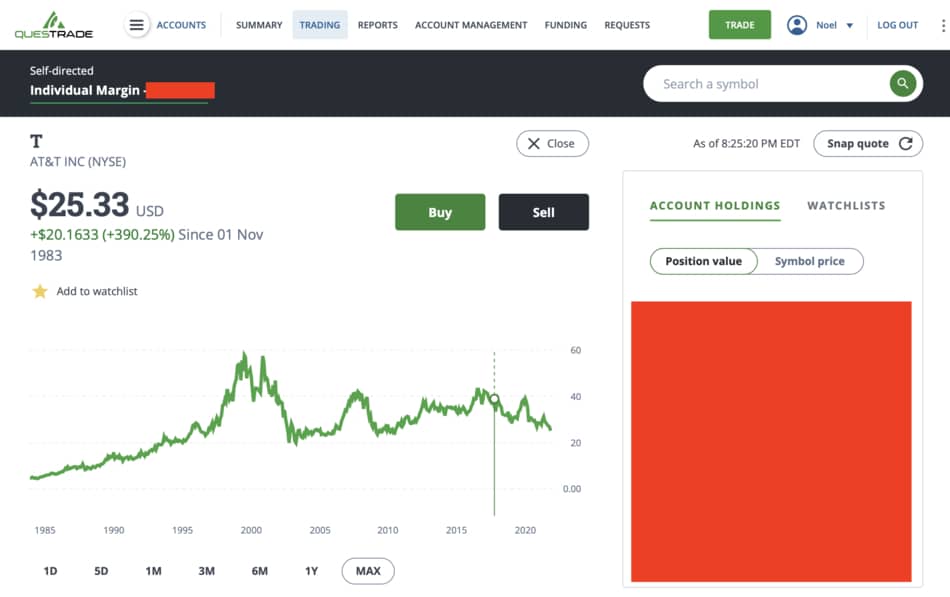Select the MAX chart range

368,571
